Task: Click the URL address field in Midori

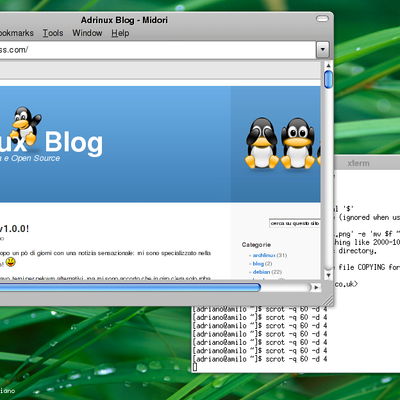Action: (157, 50)
